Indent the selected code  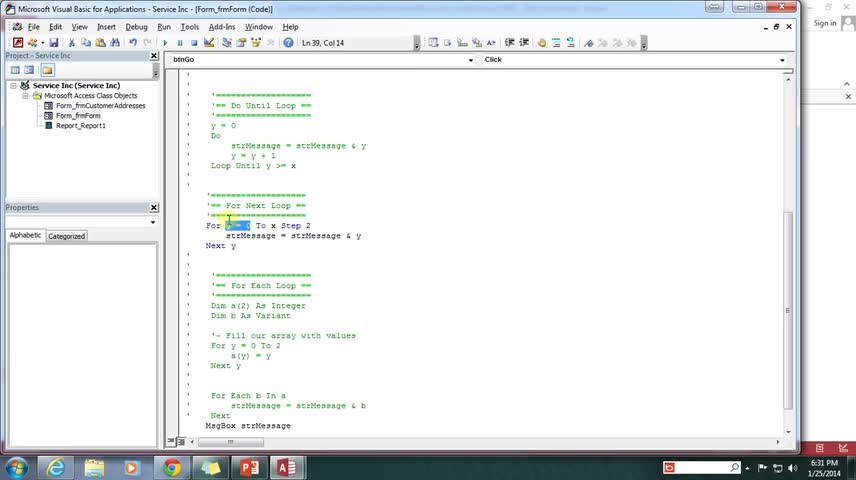509,43
